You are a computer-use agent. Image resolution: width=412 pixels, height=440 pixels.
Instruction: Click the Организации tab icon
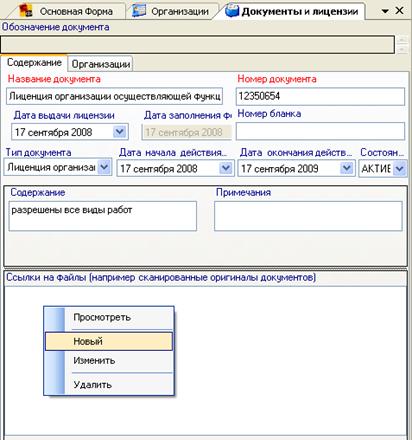click(x=139, y=11)
